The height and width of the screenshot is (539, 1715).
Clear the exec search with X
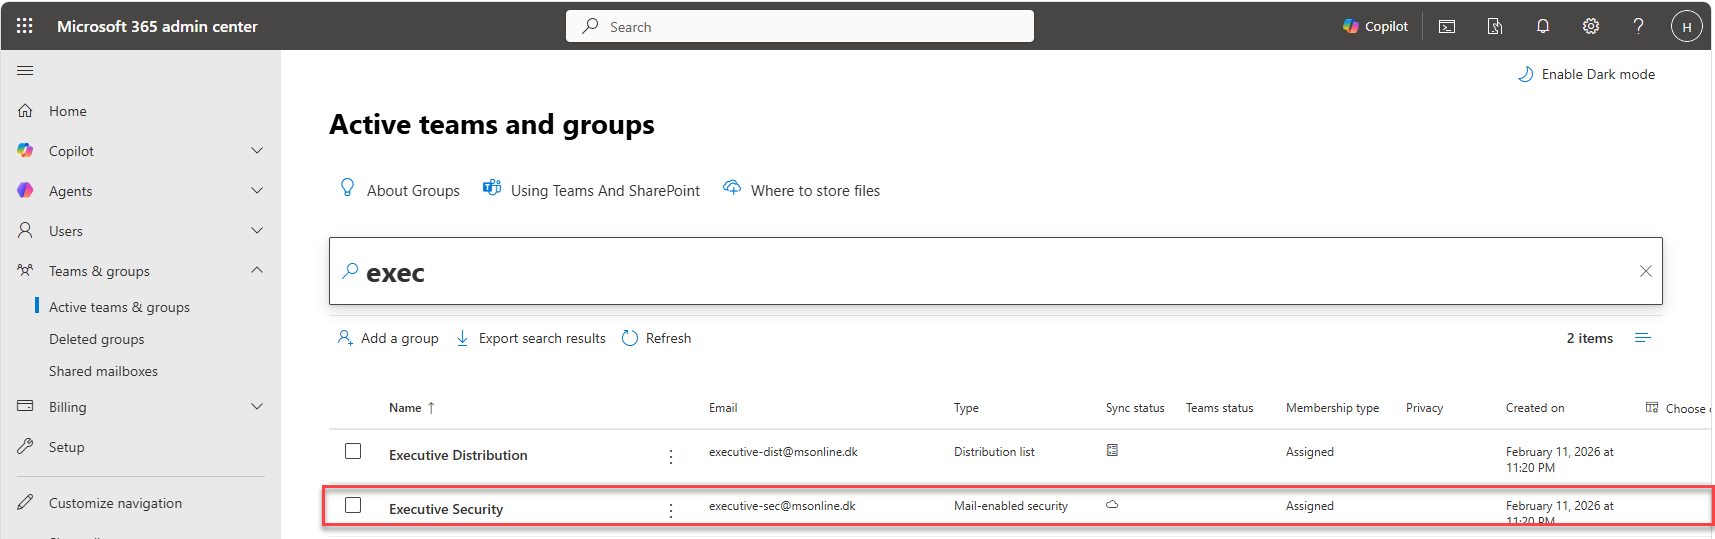(1645, 271)
